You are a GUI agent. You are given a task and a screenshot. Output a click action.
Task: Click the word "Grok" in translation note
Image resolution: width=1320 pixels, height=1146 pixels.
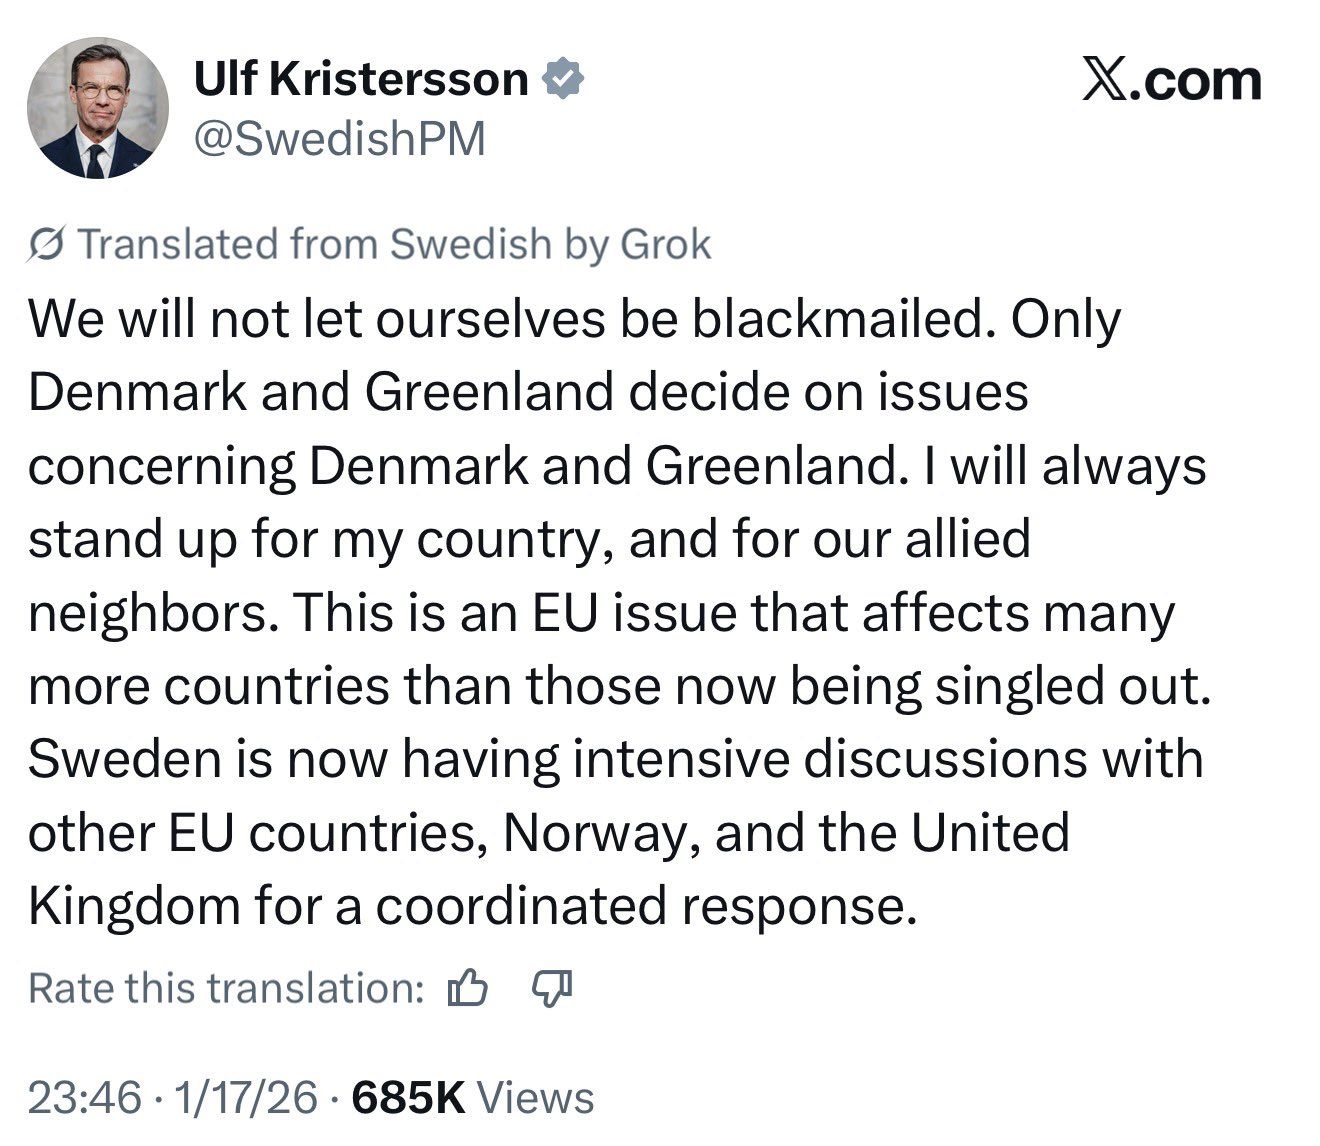click(x=665, y=244)
